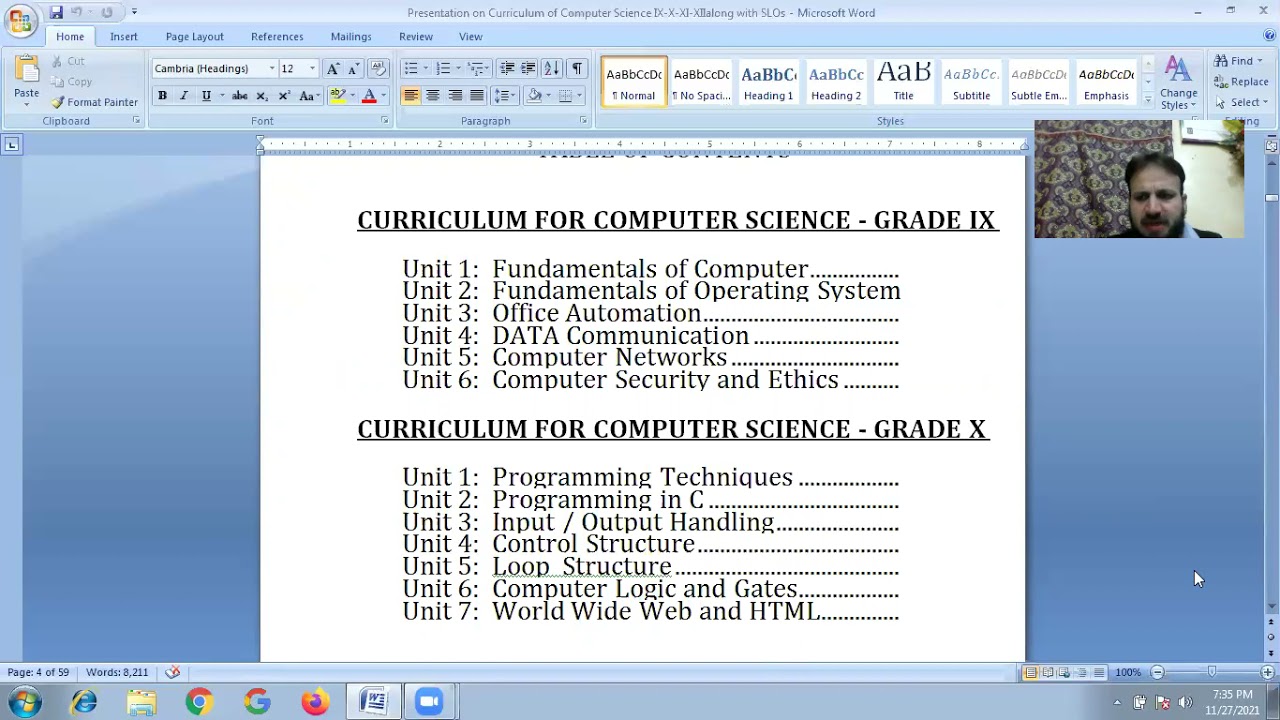Open the Paragraph dialog launcher

click(583, 121)
